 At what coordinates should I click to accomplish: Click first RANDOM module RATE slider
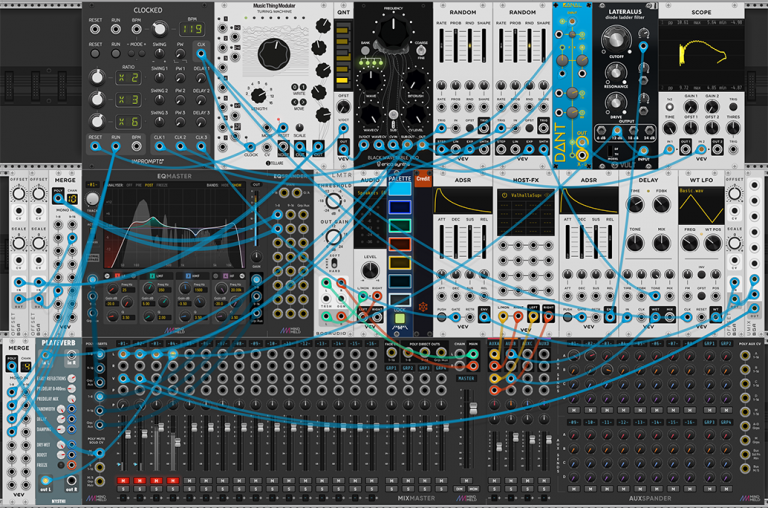tap(441, 45)
